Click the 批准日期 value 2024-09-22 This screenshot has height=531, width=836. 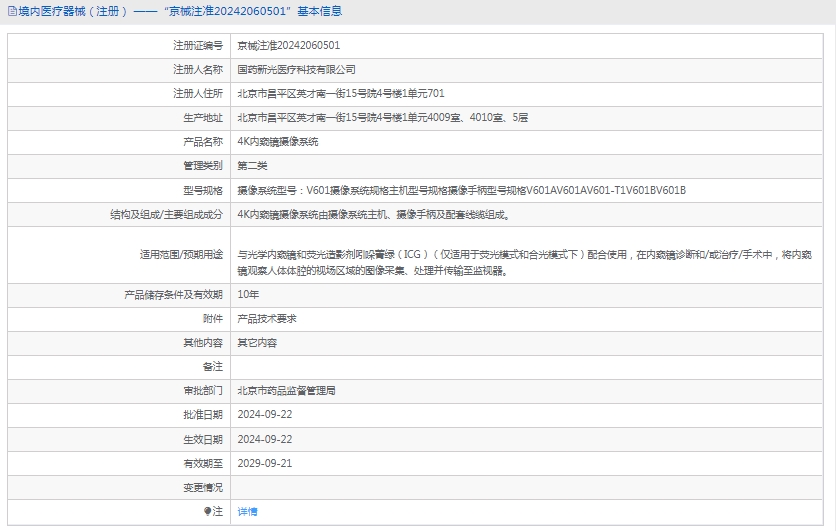[264, 415]
